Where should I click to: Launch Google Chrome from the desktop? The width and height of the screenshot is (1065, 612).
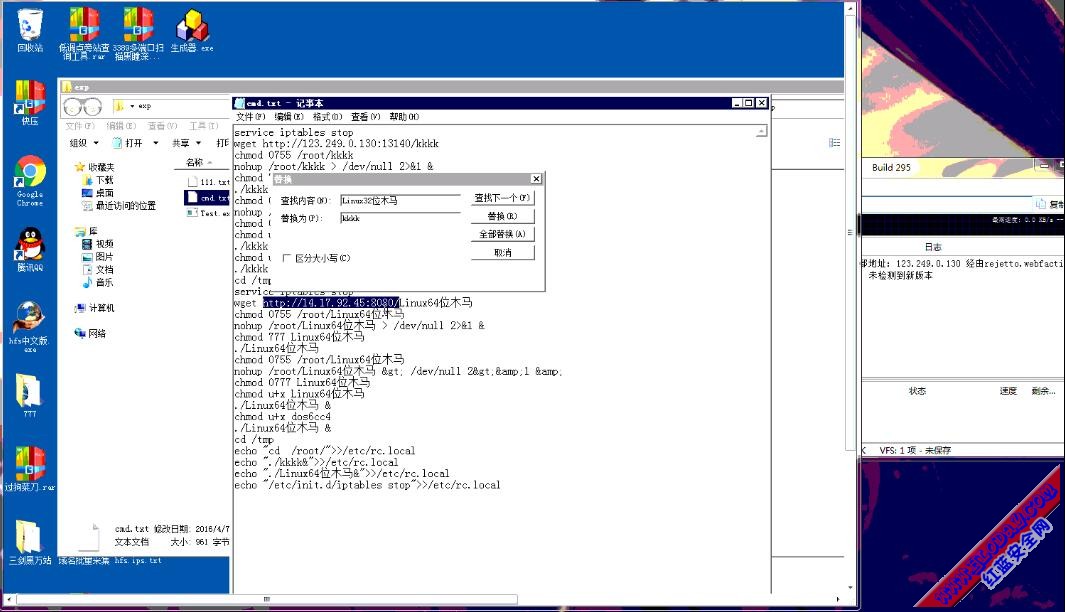pyautogui.click(x=29, y=174)
